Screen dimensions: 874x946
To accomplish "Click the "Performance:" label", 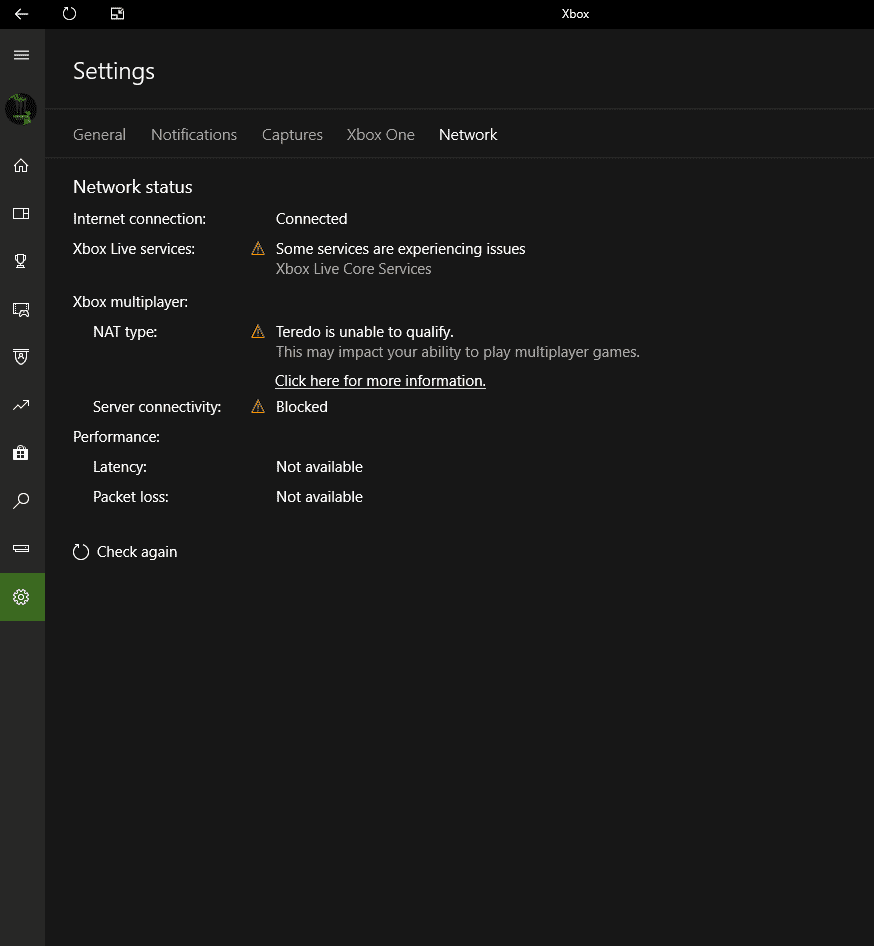I will click(x=116, y=437).
